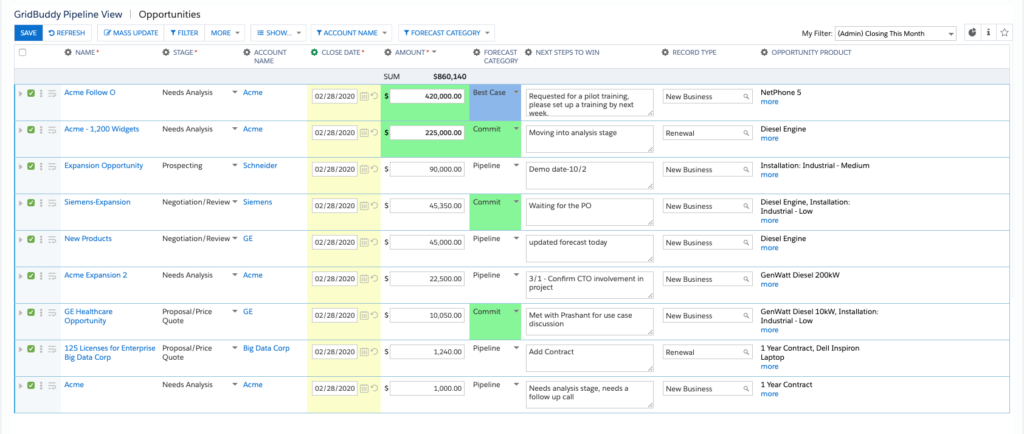
Task: Click the Refresh toolbar button
Action: 67,33
